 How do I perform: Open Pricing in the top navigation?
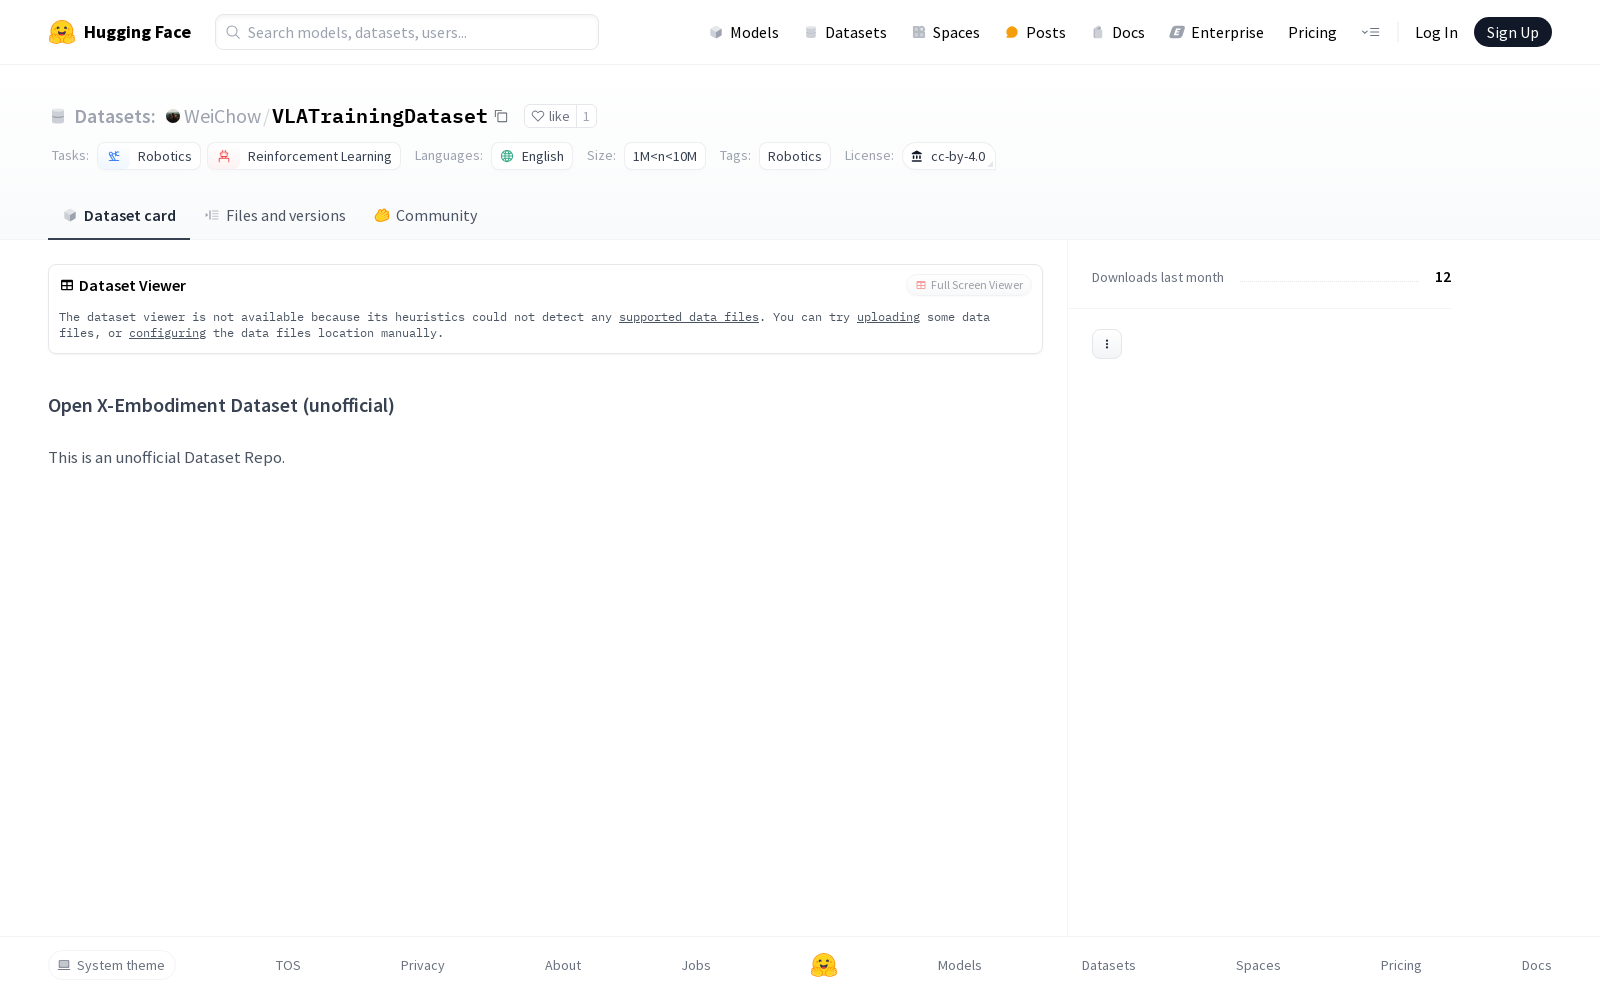pyautogui.click(x=1312, y=32)
